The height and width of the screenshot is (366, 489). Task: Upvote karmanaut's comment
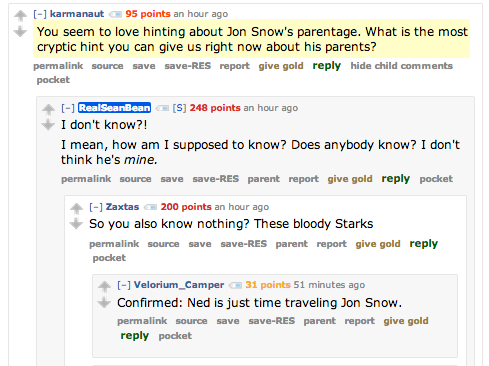click(20, 16)
